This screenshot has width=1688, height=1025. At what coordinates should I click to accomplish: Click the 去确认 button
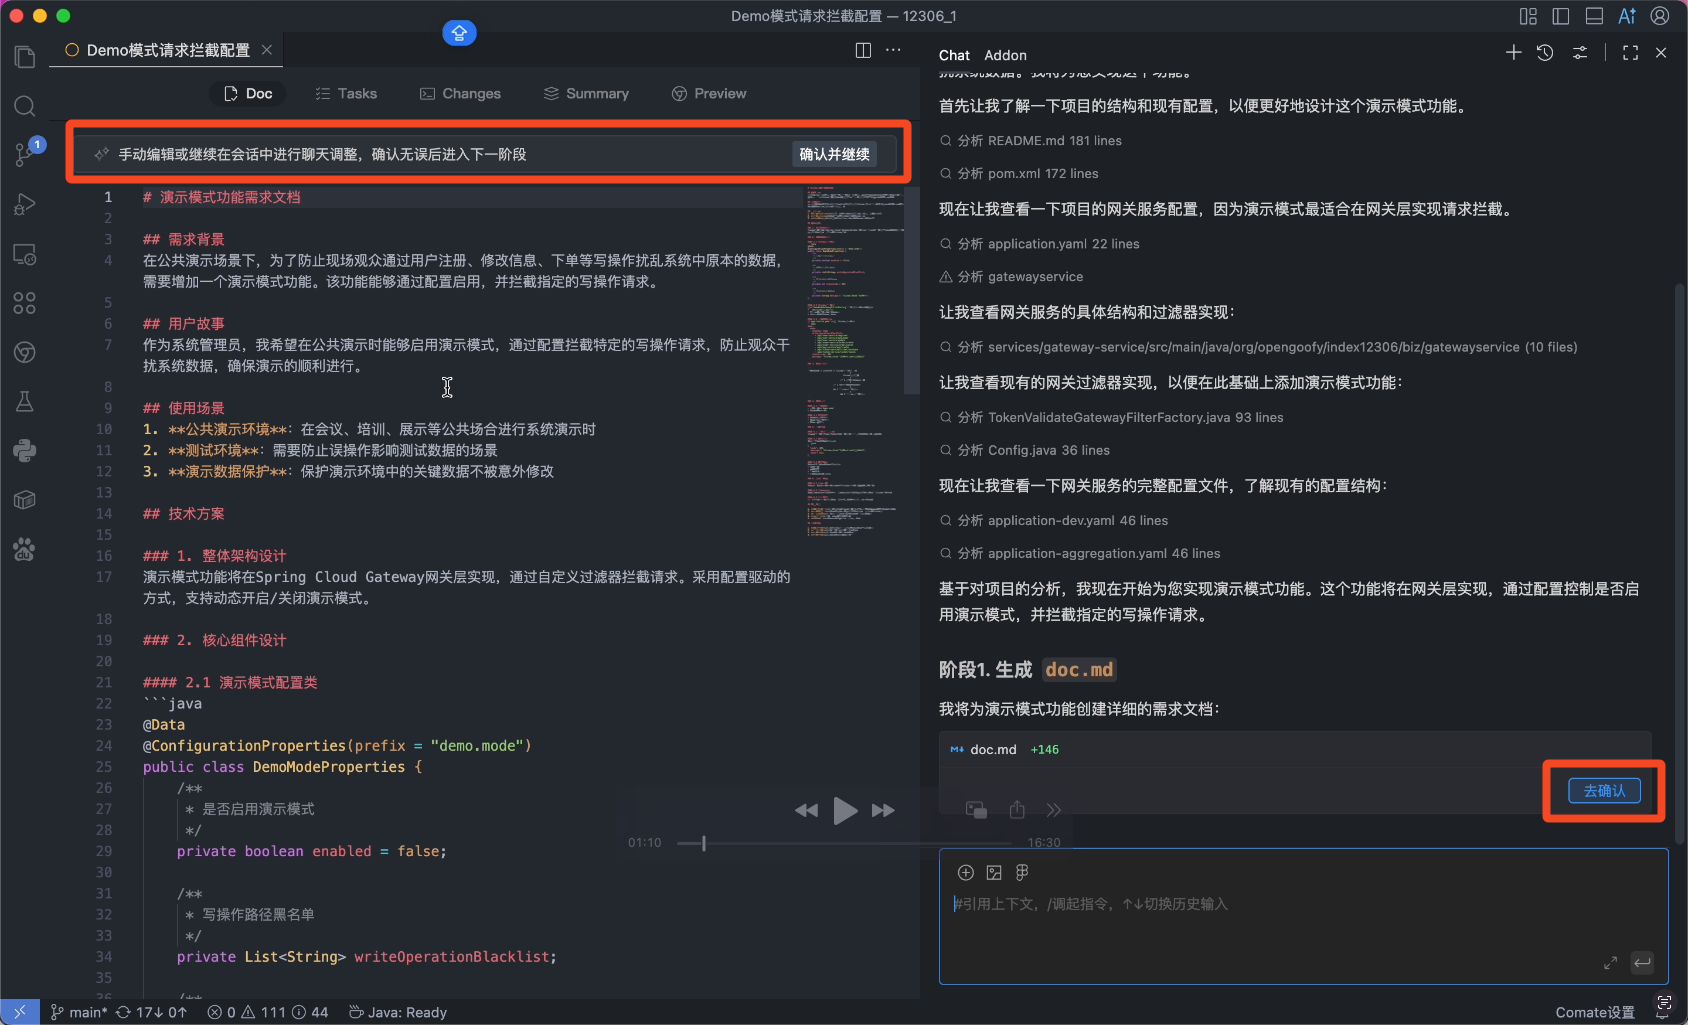point(1605,790)
